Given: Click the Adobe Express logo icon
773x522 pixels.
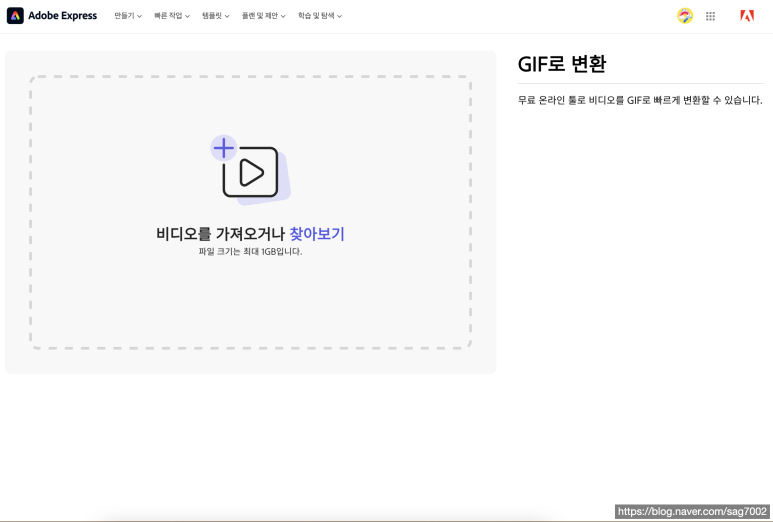Looking at the screenshot, I should click(15, 16).
